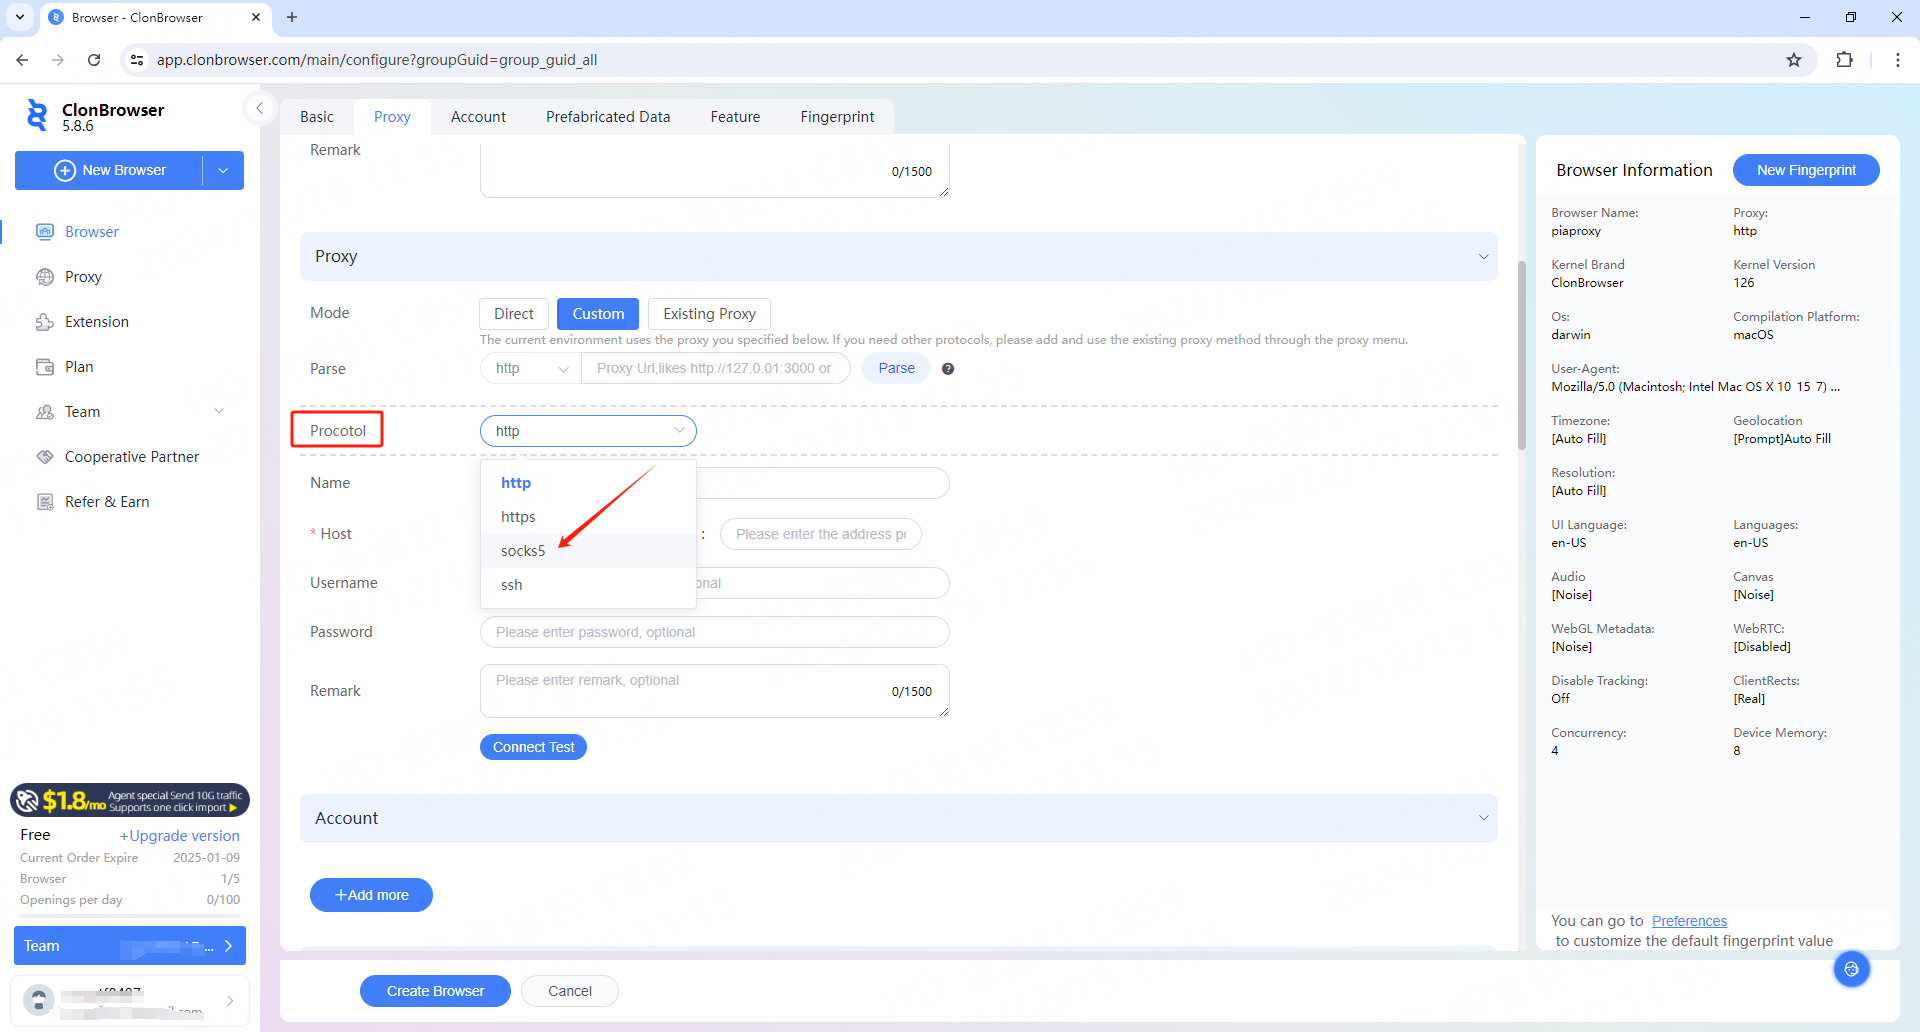Open Plan from the sidebar icon
The height and width of the screenshot is (1032, 1920).
tap(45, 367)
